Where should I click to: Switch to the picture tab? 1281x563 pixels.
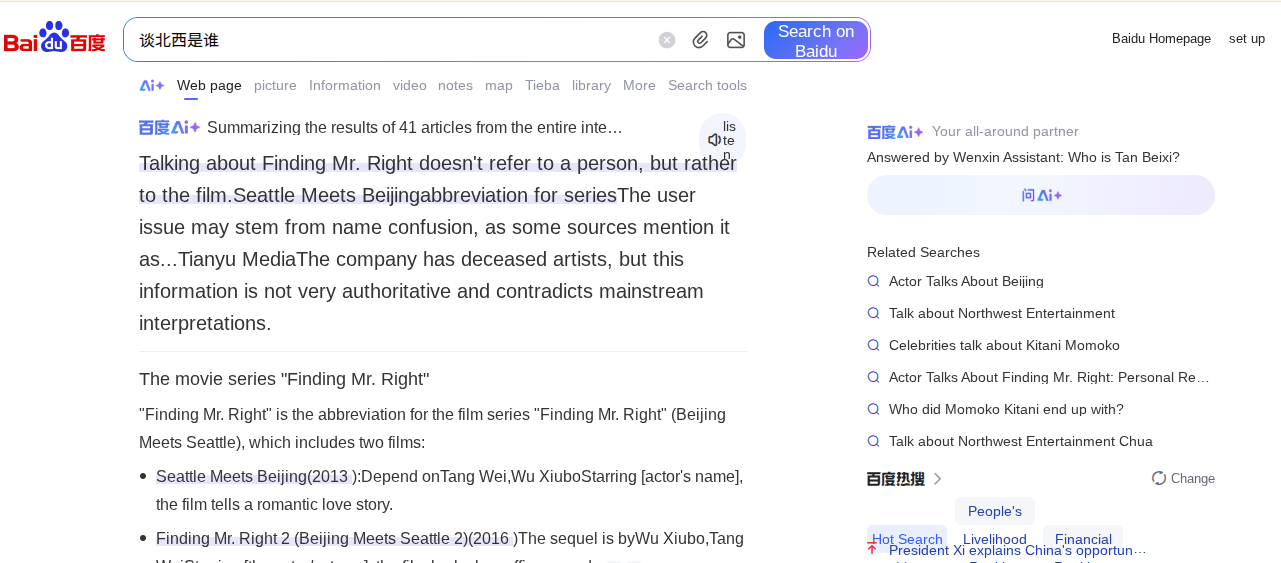point(275,86)
